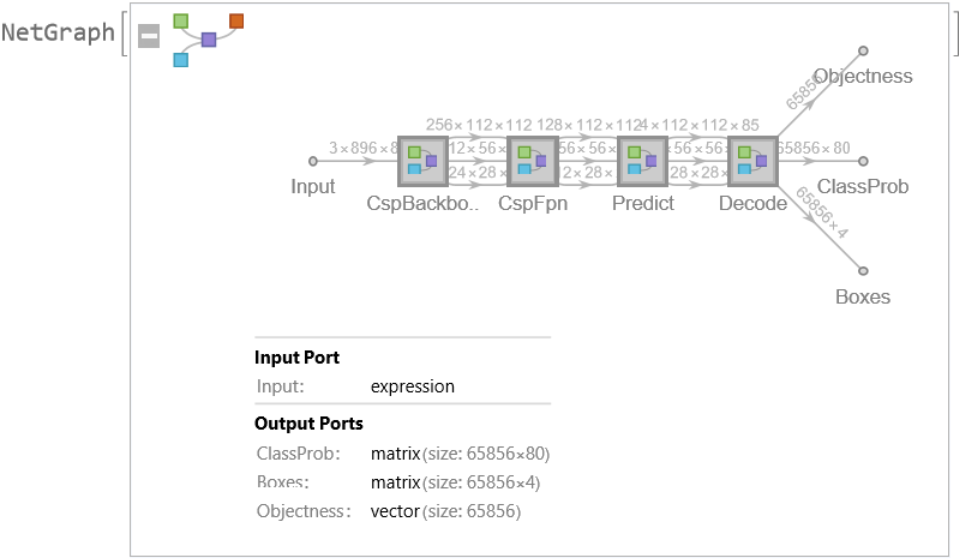Screen dimensions: 966x560
Task: Click the ClassProb output port circle
Action: point(863,161)
